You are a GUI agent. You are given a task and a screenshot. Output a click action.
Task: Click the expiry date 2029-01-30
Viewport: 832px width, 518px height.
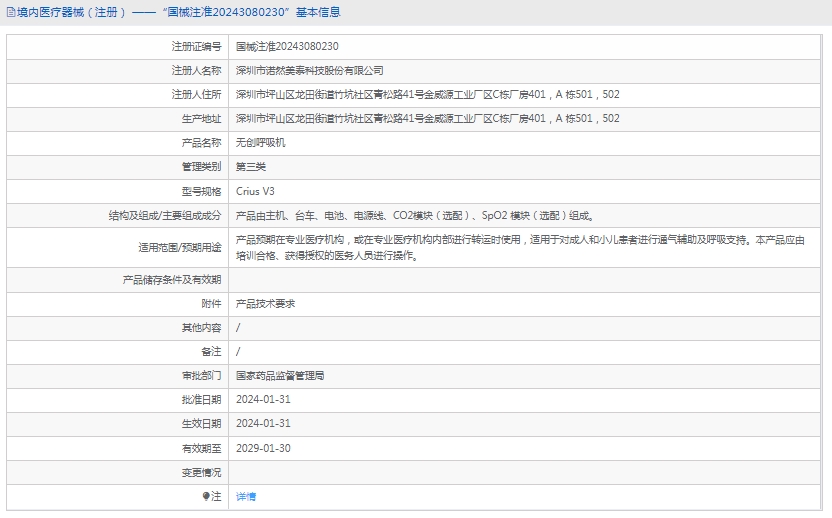point(263,448)
